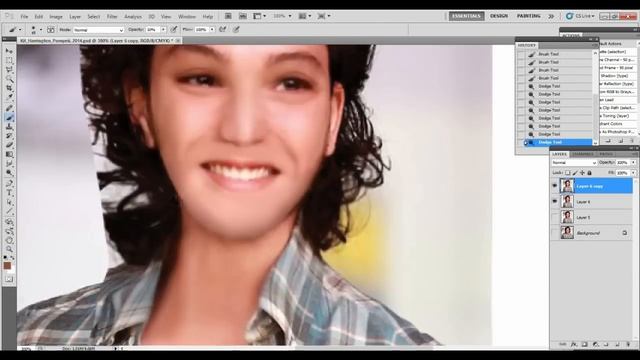The width and height of the screenshot is (640, 360).
Task: Toggle lock position
Action: (x=582, y=173)
